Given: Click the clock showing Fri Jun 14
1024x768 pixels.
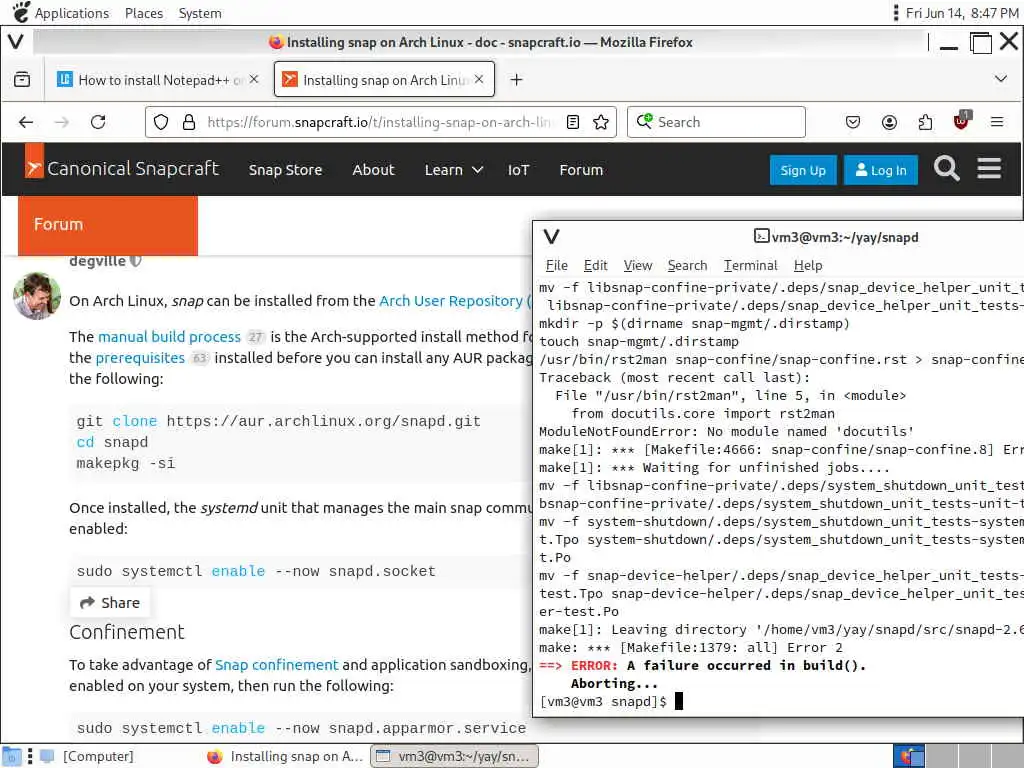Looking at the screenshot, I should (962, 13).
